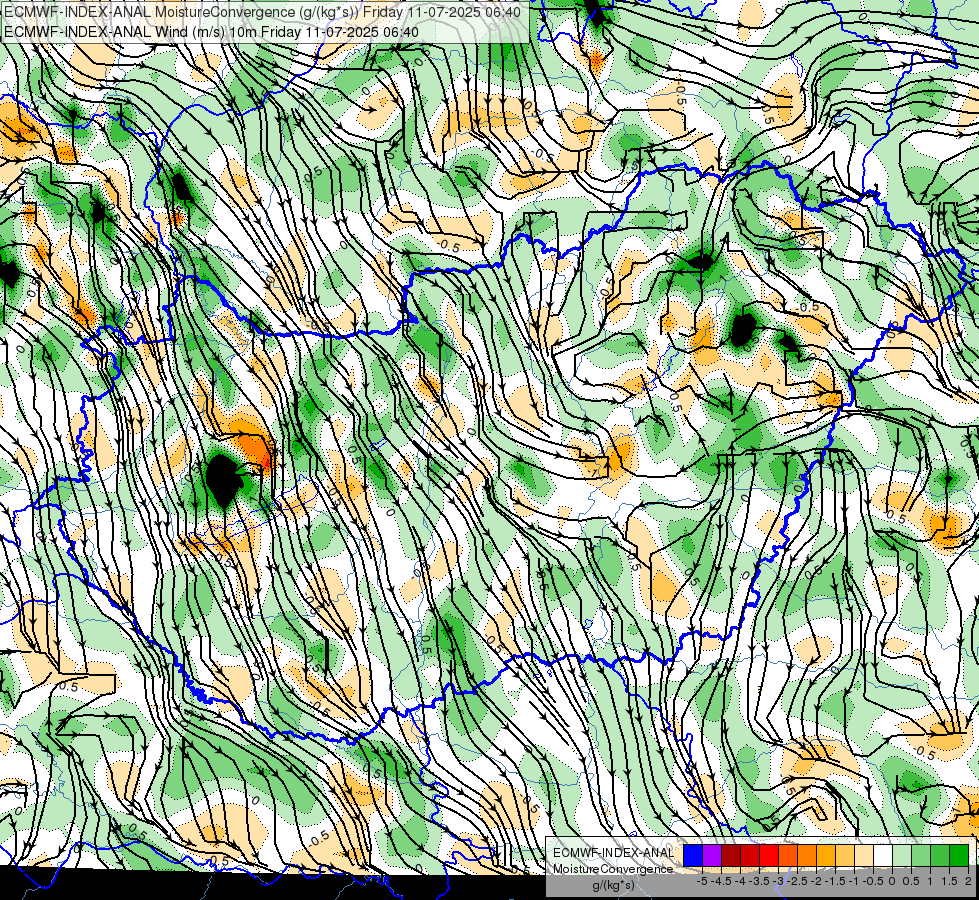This screenshot has height=900, width=979.
Task: Click the legend label 'MoistureConvergence'
Action: coord(613,869)
